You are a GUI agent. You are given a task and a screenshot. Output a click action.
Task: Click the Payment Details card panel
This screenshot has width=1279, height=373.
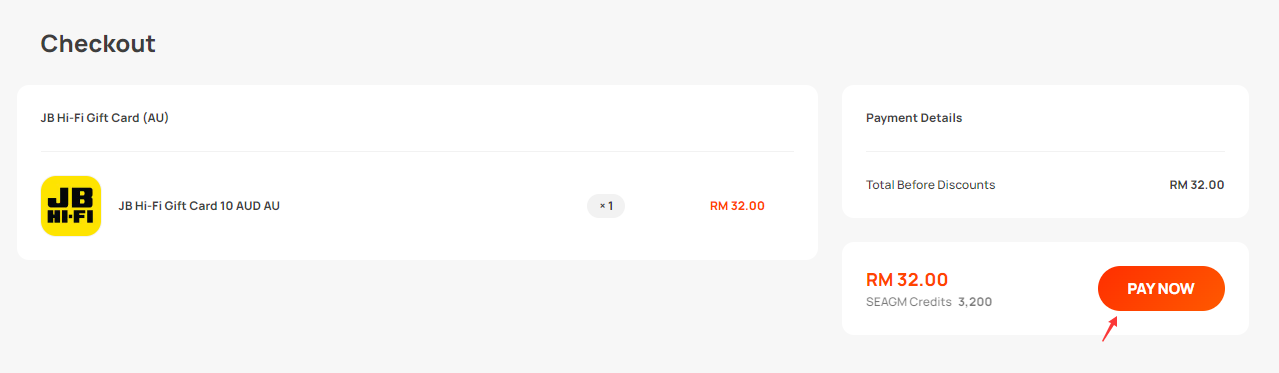(x=1045, y=151)
